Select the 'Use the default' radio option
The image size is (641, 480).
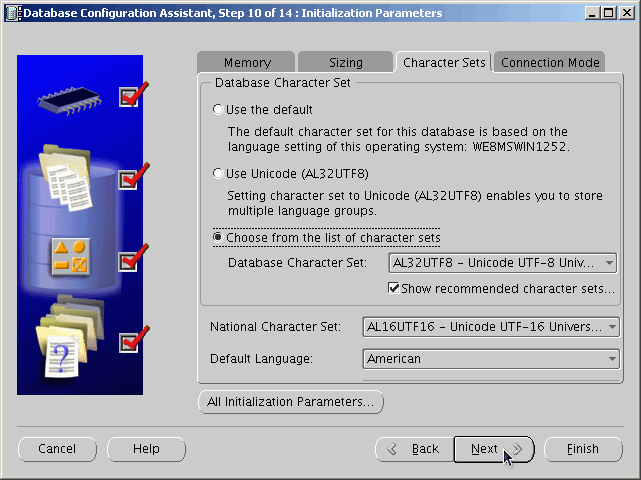[219, 110]
